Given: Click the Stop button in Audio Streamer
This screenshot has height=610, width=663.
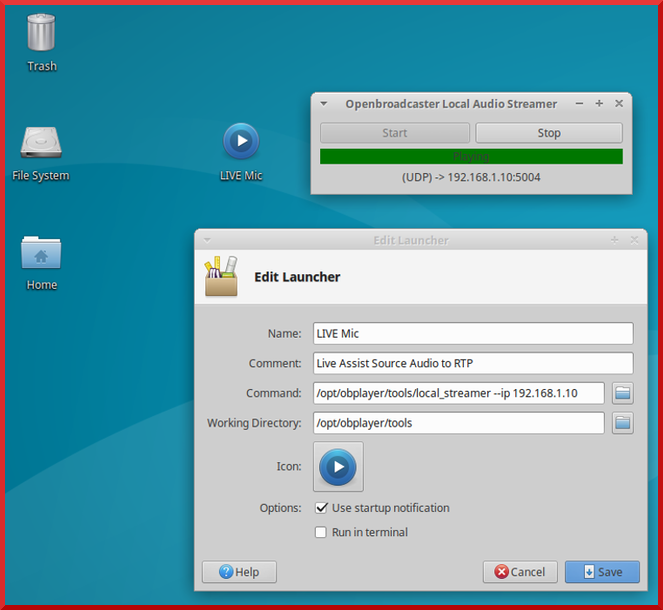Looking at the screenshot, I should click(549, 133).
